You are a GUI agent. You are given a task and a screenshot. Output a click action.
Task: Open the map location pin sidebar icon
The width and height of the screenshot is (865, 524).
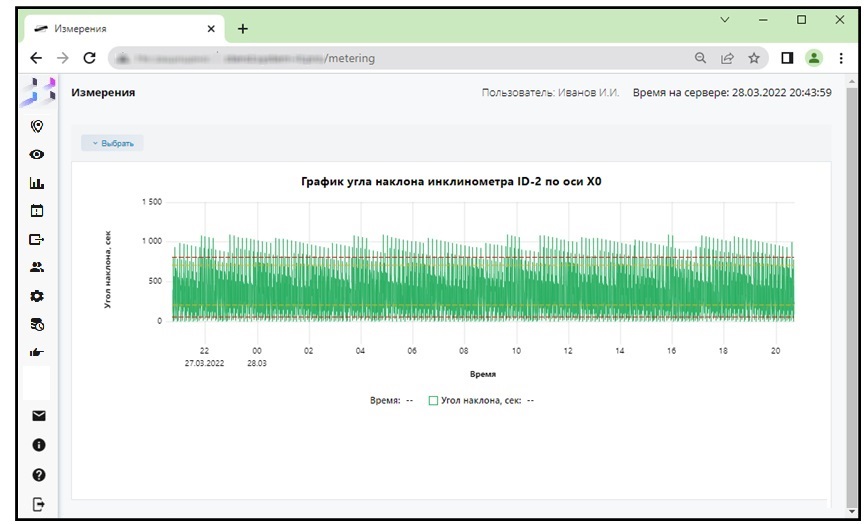point(38,126)
